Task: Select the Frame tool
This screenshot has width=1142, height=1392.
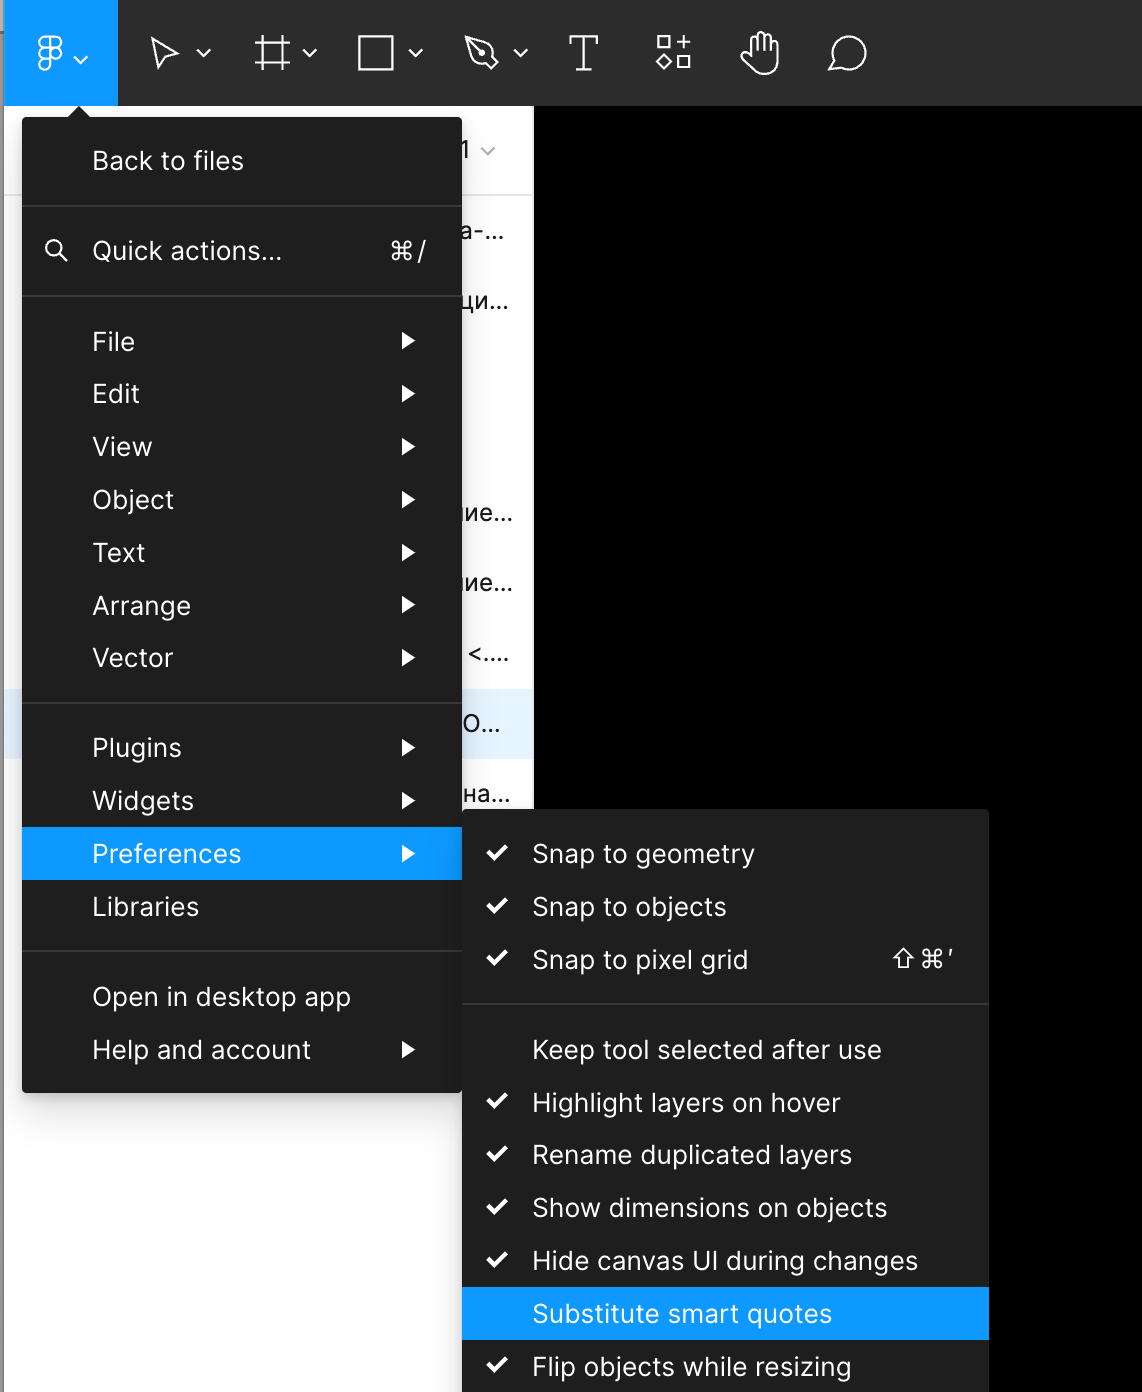Action: tap(272, 53)
